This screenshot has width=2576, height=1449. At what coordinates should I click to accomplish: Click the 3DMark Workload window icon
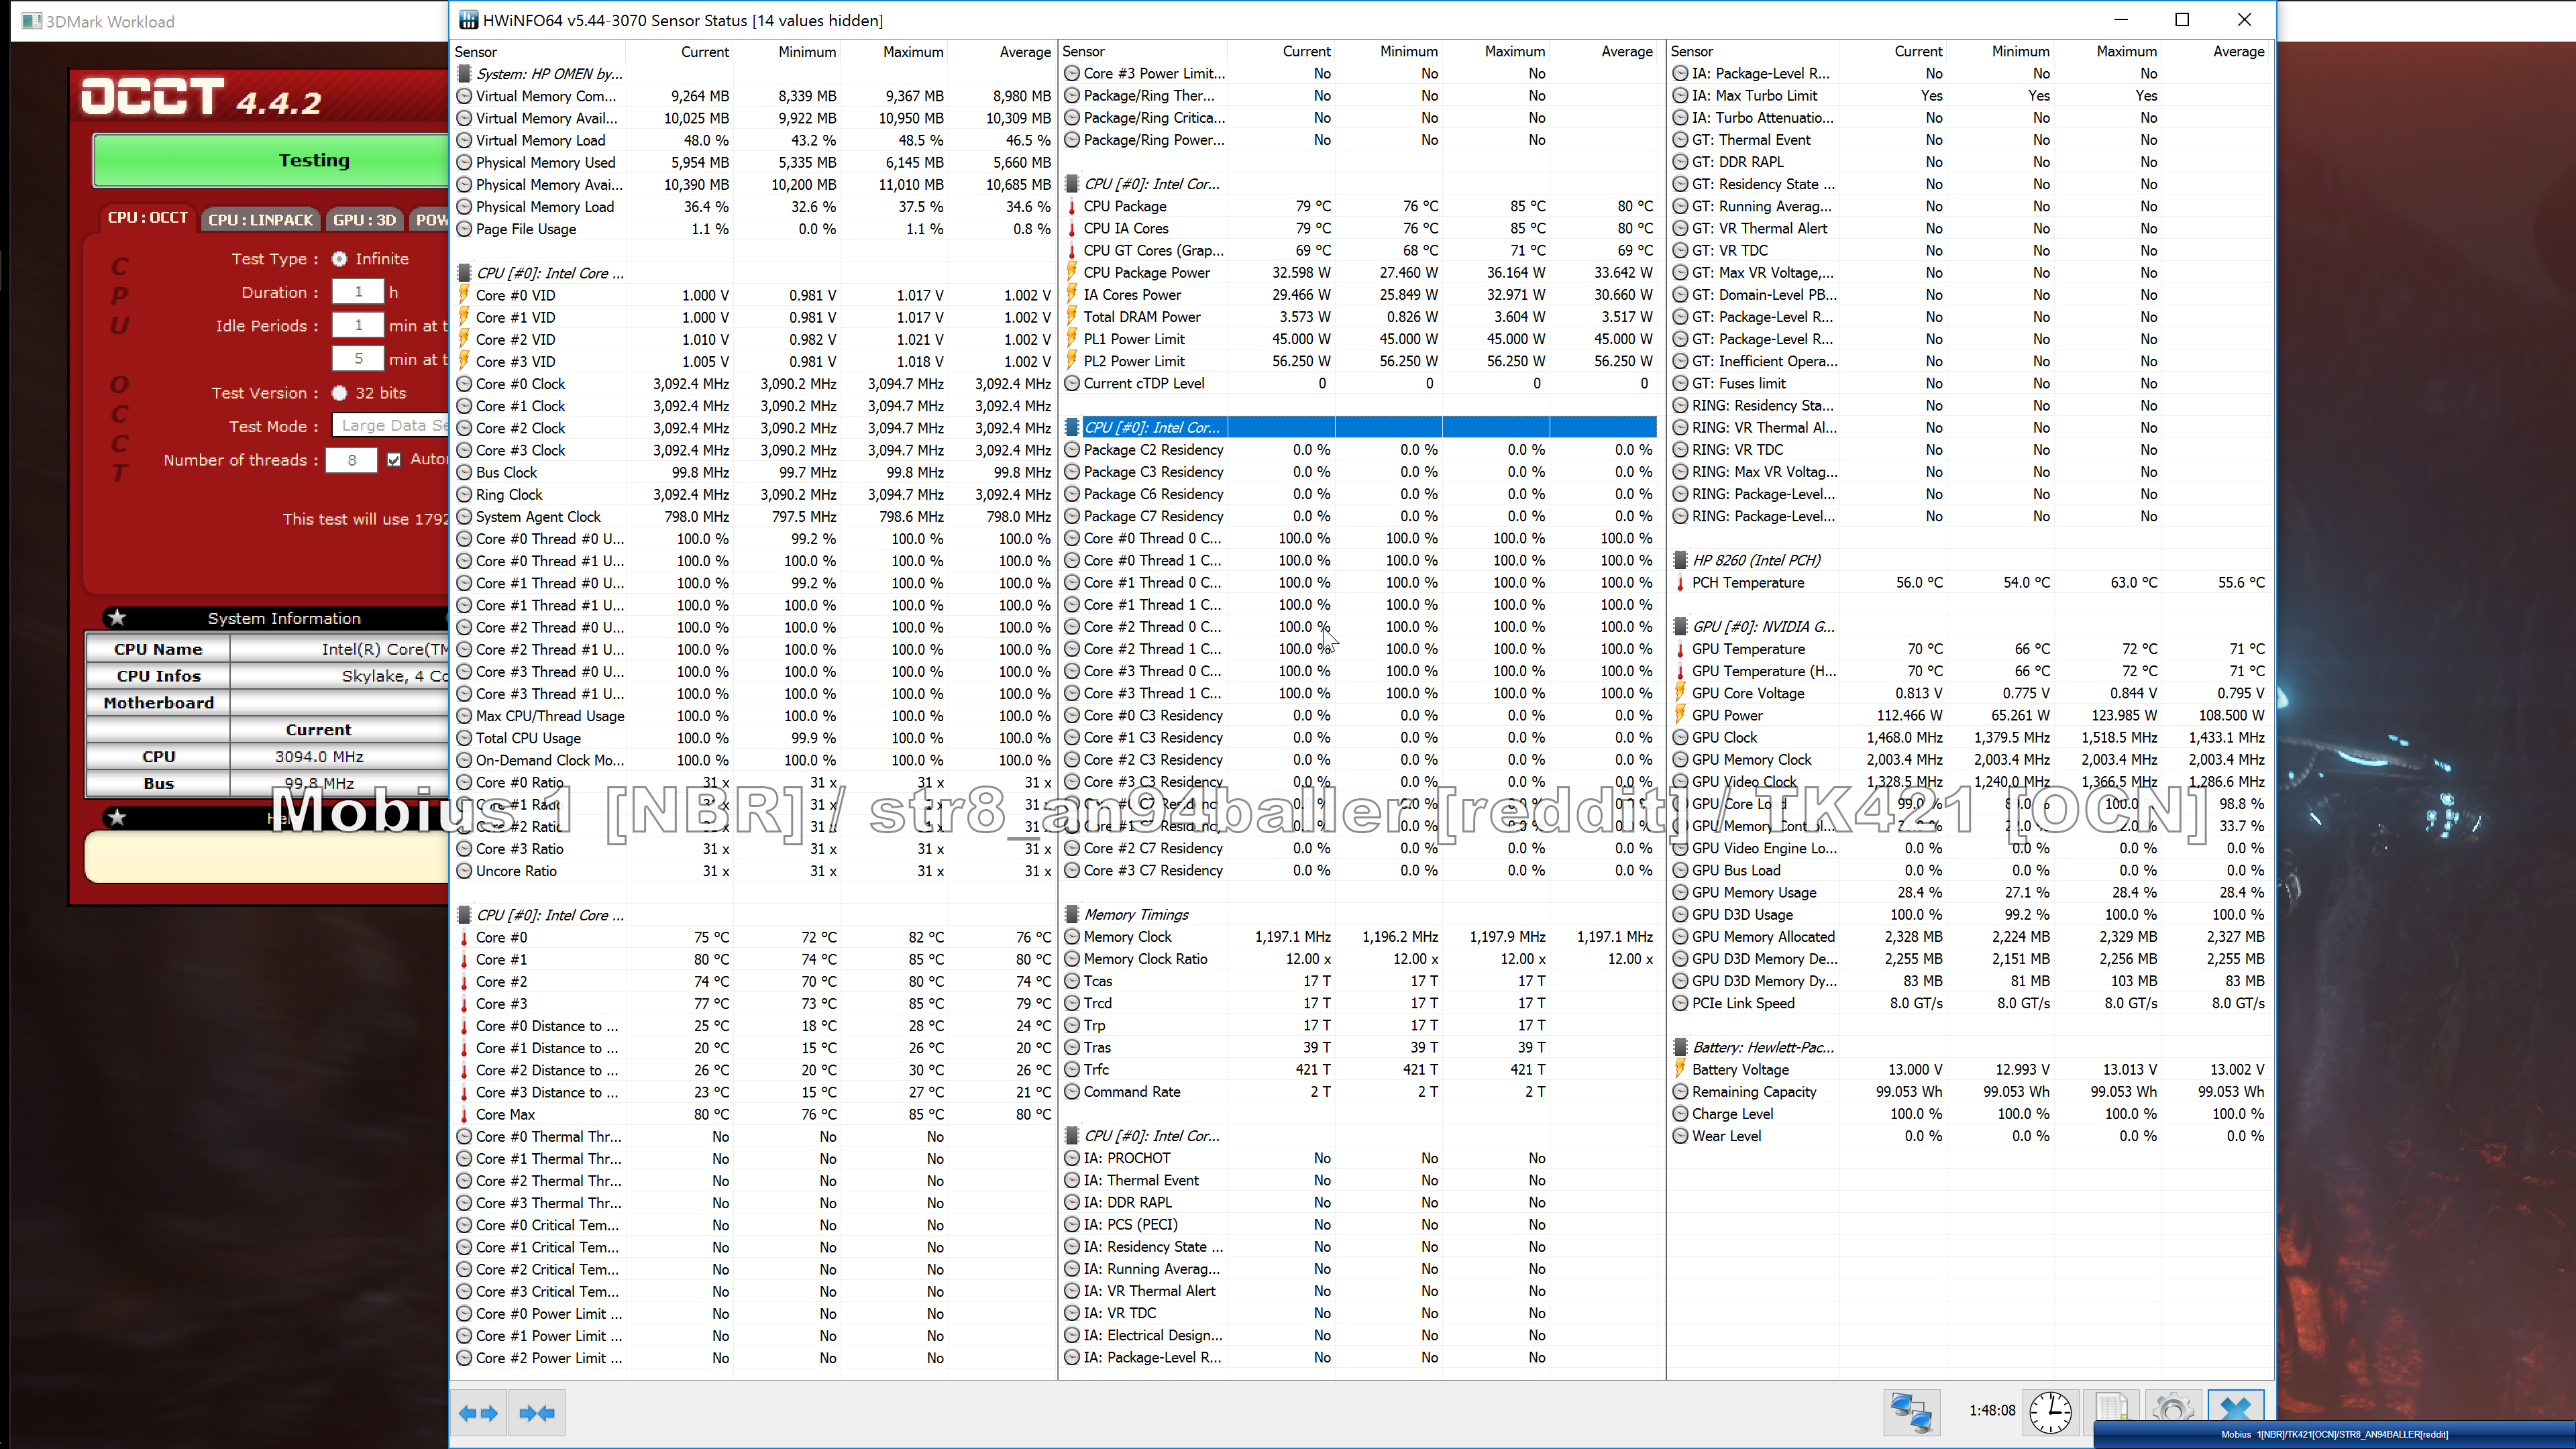[32, 21]
